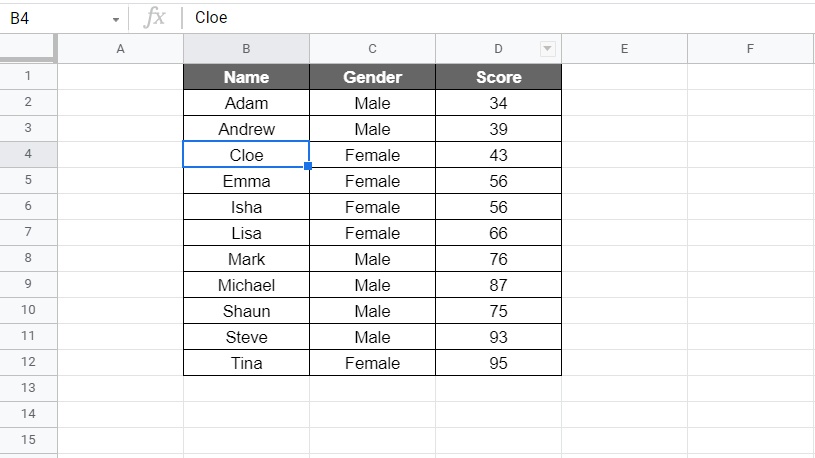Select Steve's gender cell Male
This screenshot has width=815, height=458.
[x=372, y=337]
